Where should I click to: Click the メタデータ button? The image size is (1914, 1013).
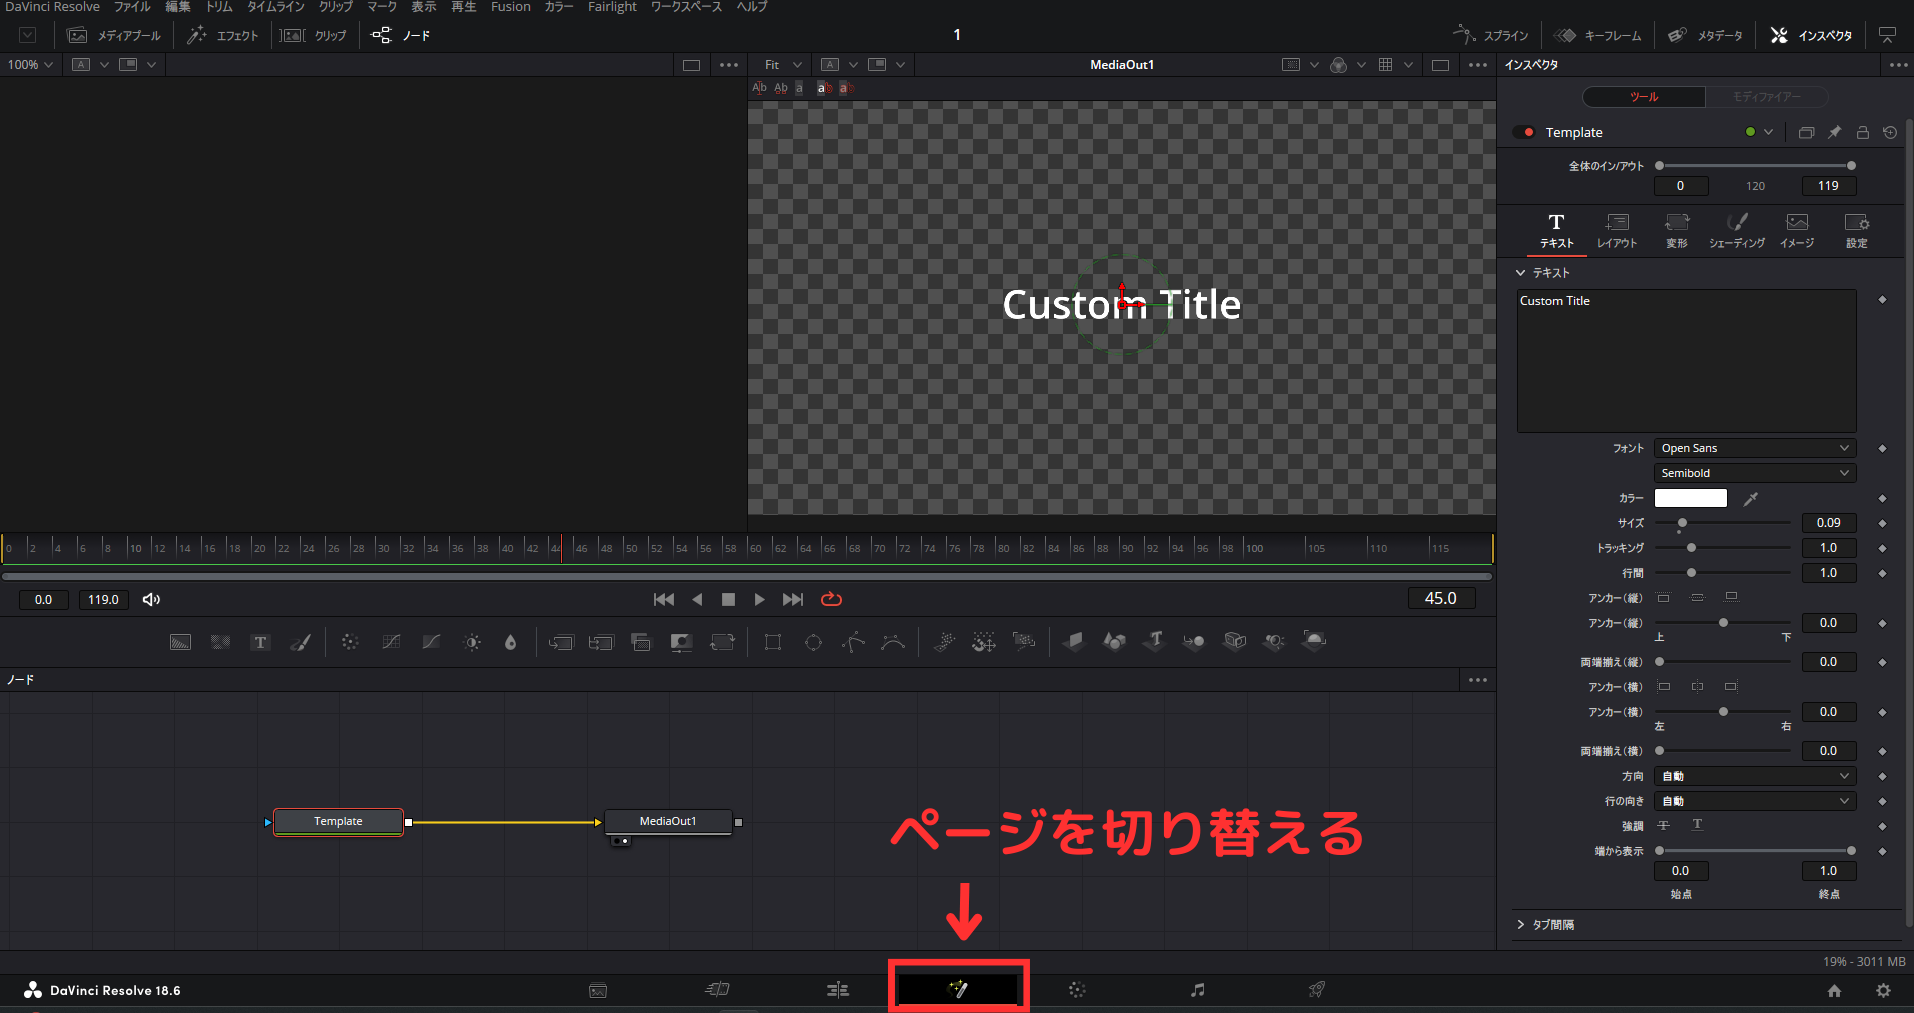pos(1705,35)
